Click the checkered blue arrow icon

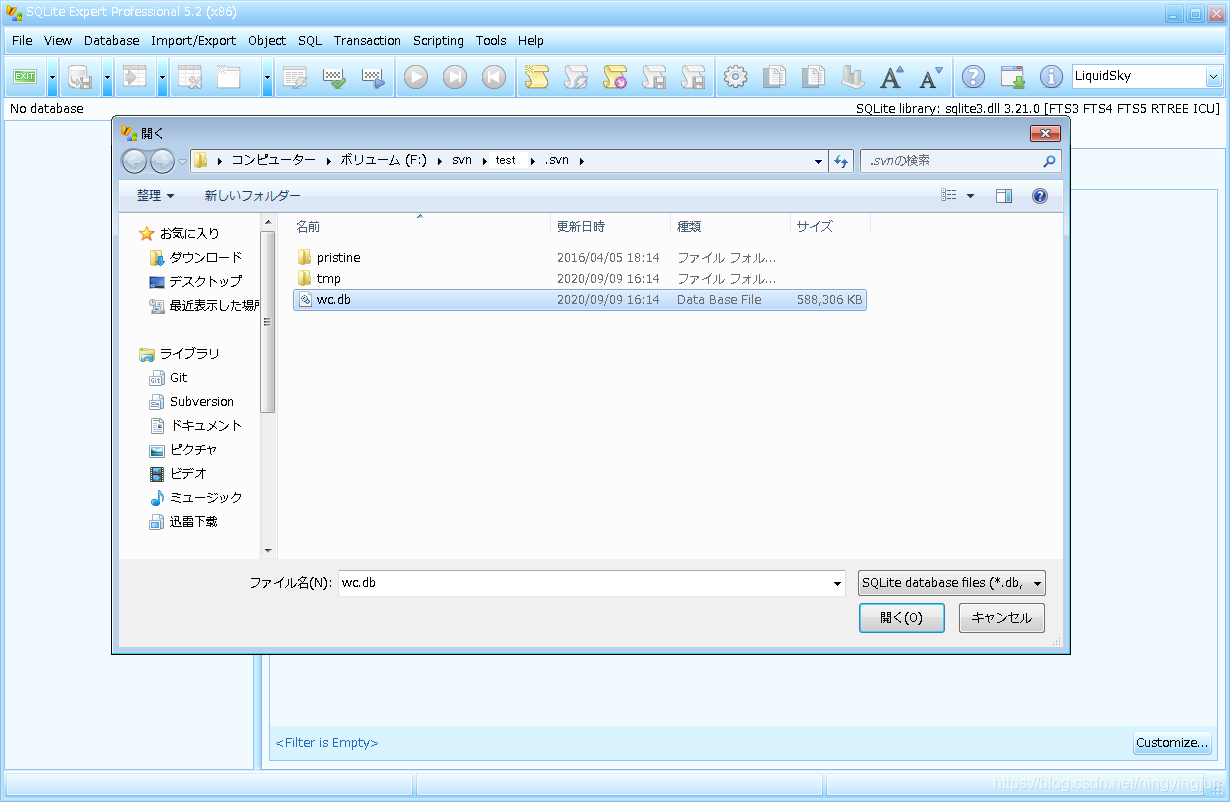coord(373,77)
